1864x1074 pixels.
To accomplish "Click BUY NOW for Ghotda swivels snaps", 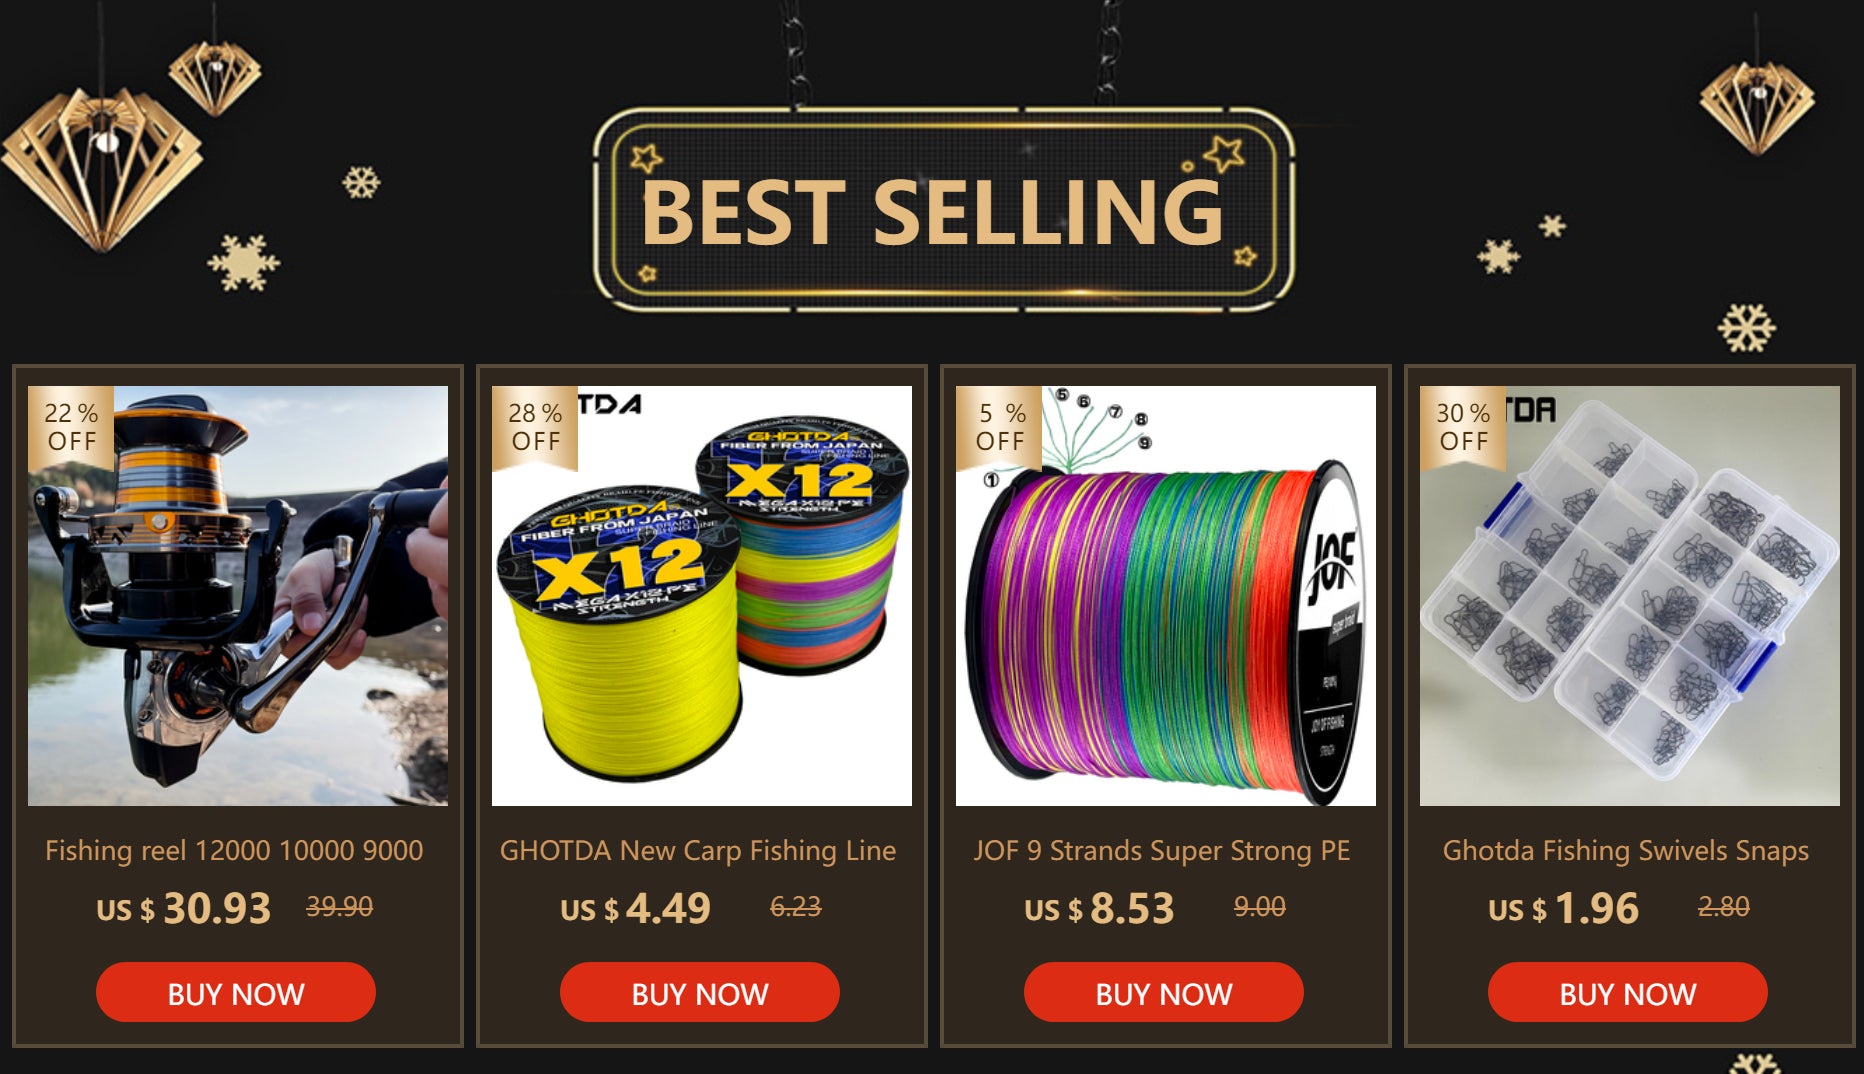I will click(x=1628, y=992).
